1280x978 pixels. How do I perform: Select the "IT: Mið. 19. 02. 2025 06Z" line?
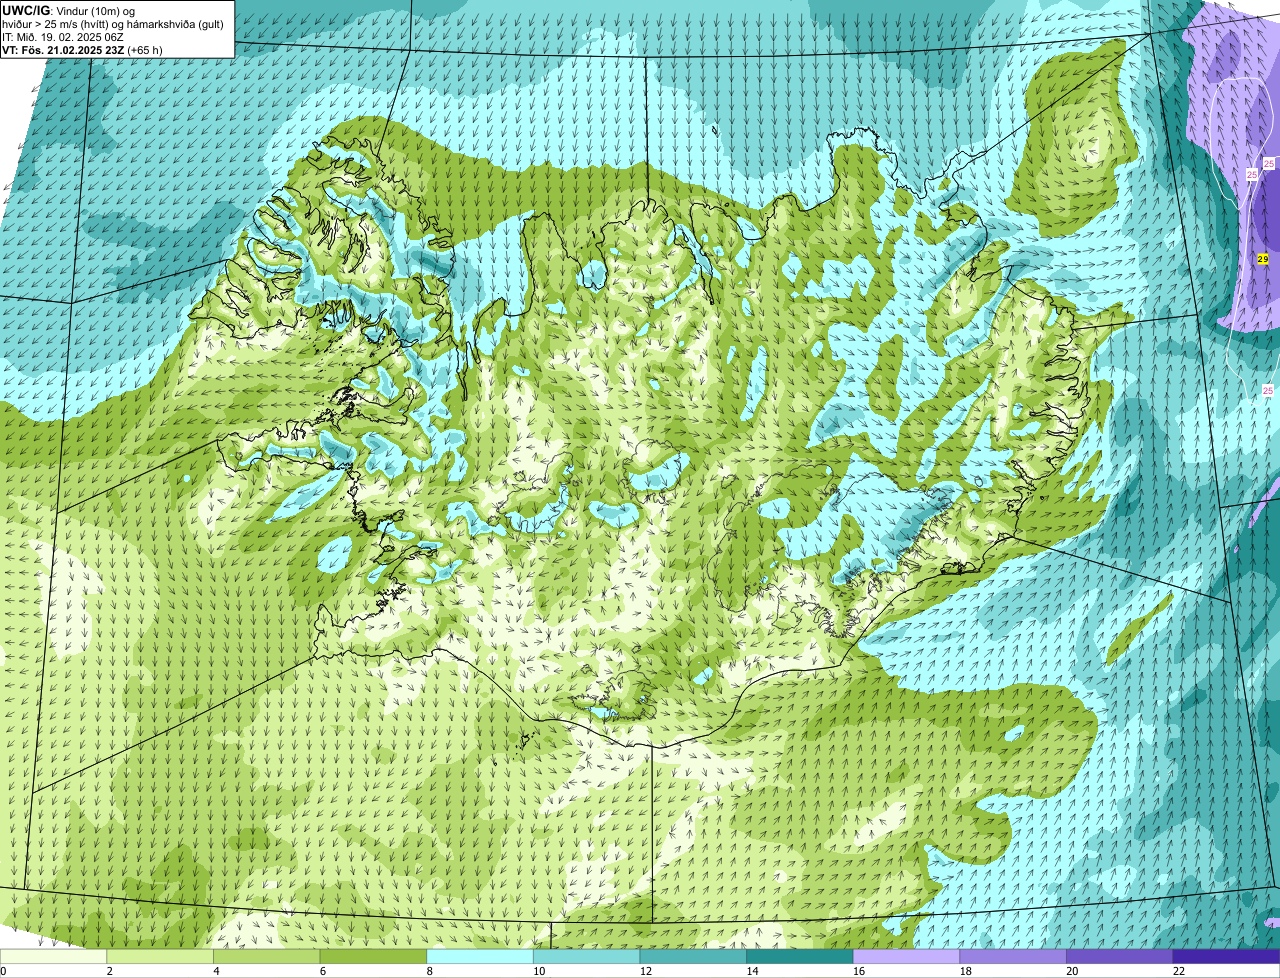(x=63, y=37)
